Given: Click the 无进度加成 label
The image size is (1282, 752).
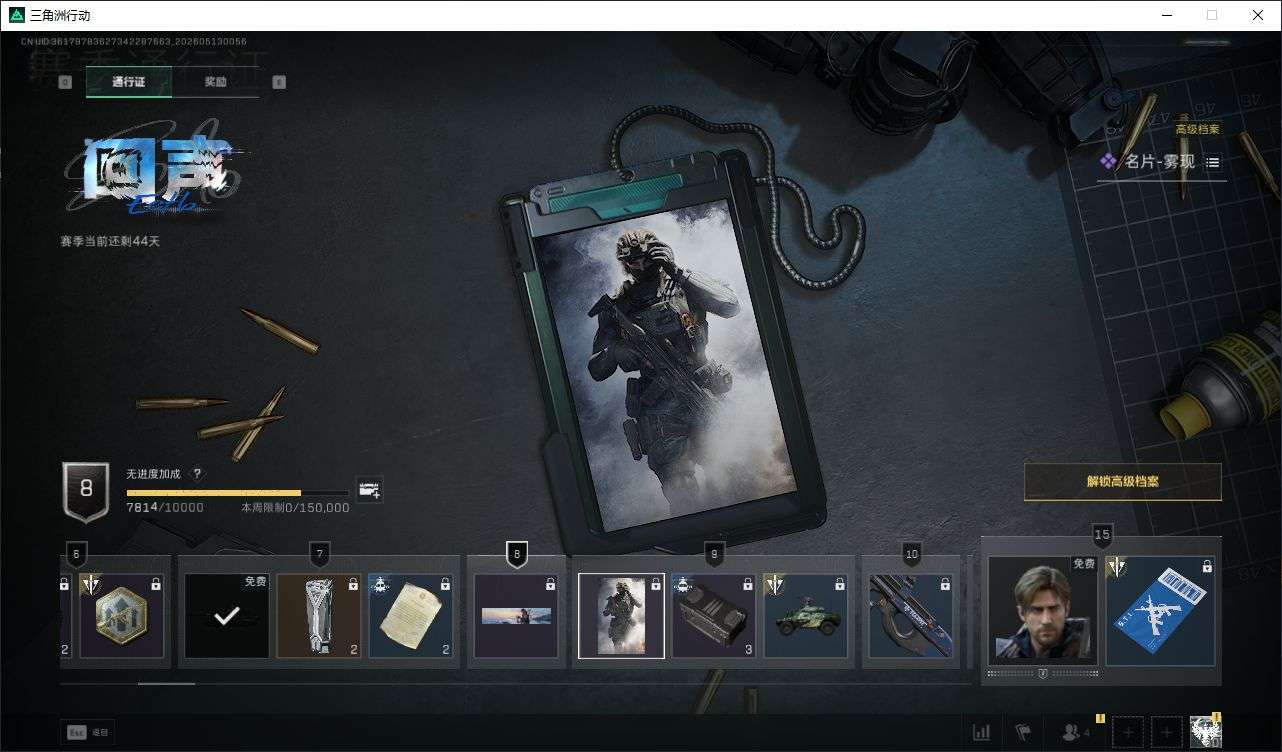Looking at the screenshot, I should pyautogui.click(x=153, y=474).
